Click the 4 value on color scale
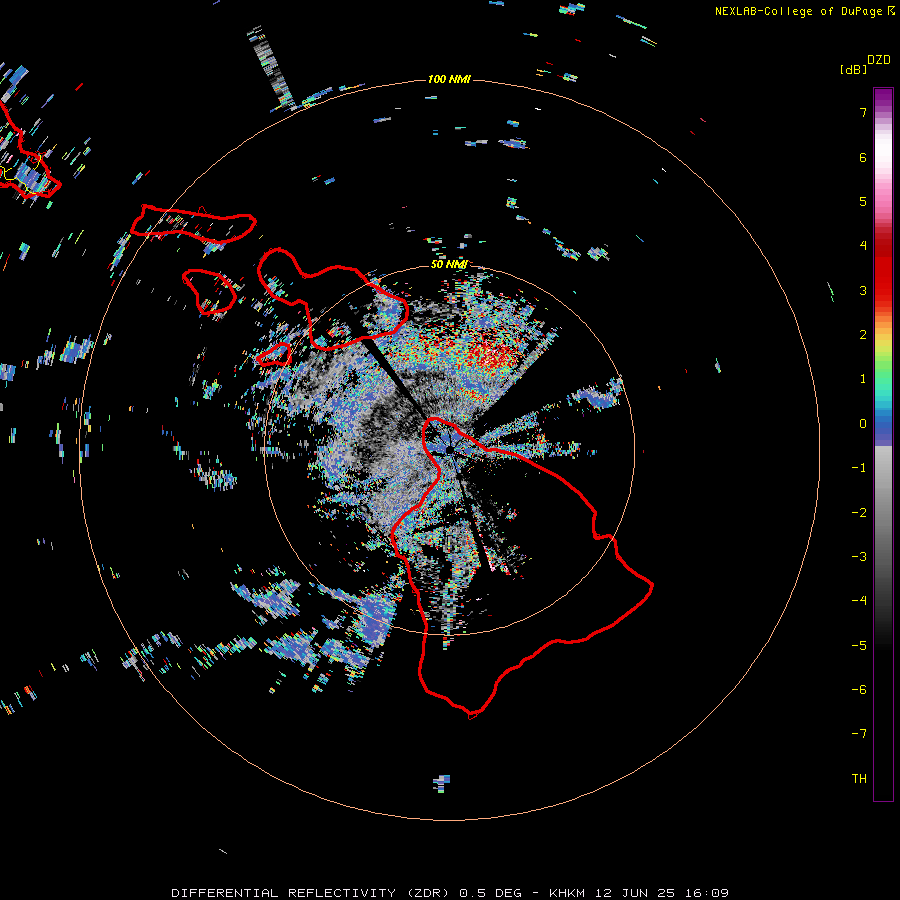Viewport: 900px width, 900px height. point(863,246)
